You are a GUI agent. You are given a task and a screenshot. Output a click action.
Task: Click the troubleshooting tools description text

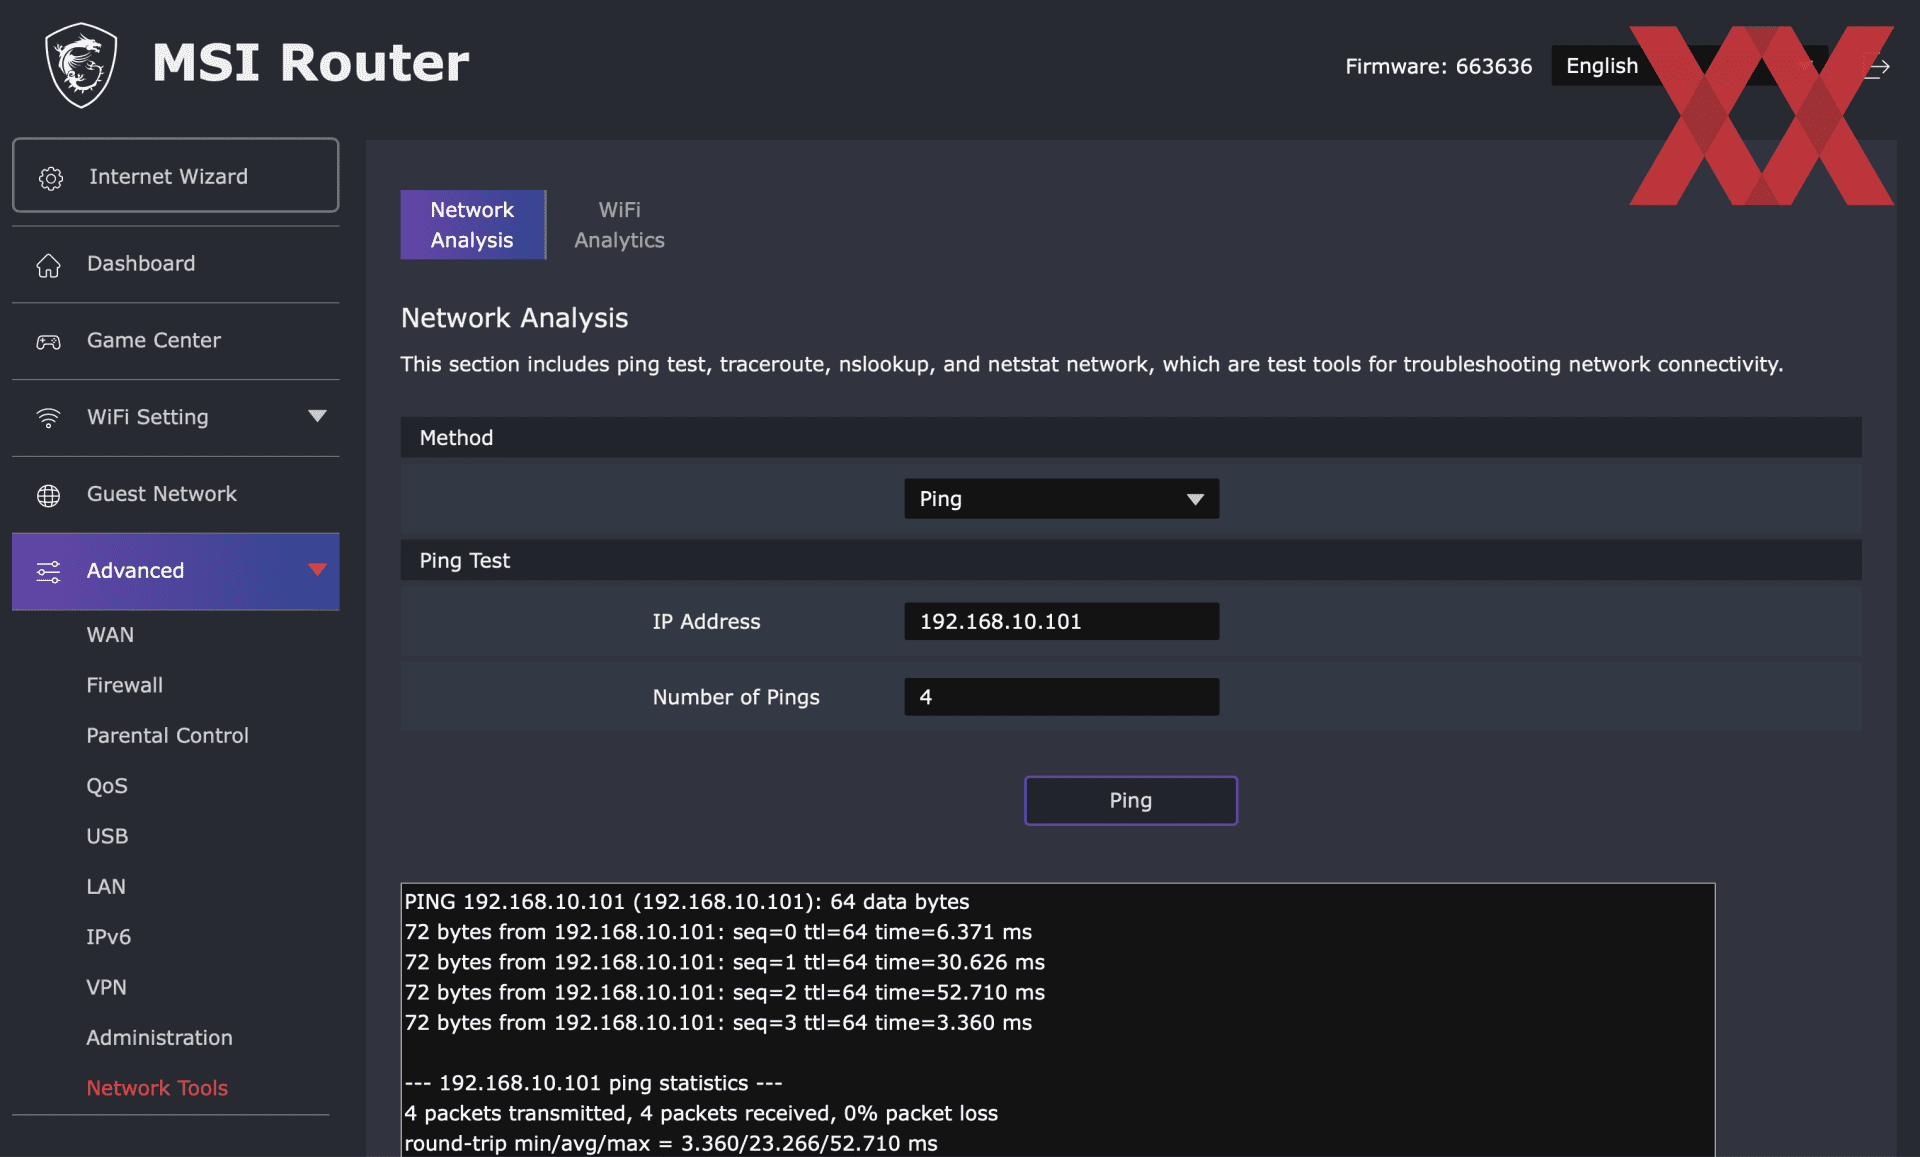point(1092,364)
